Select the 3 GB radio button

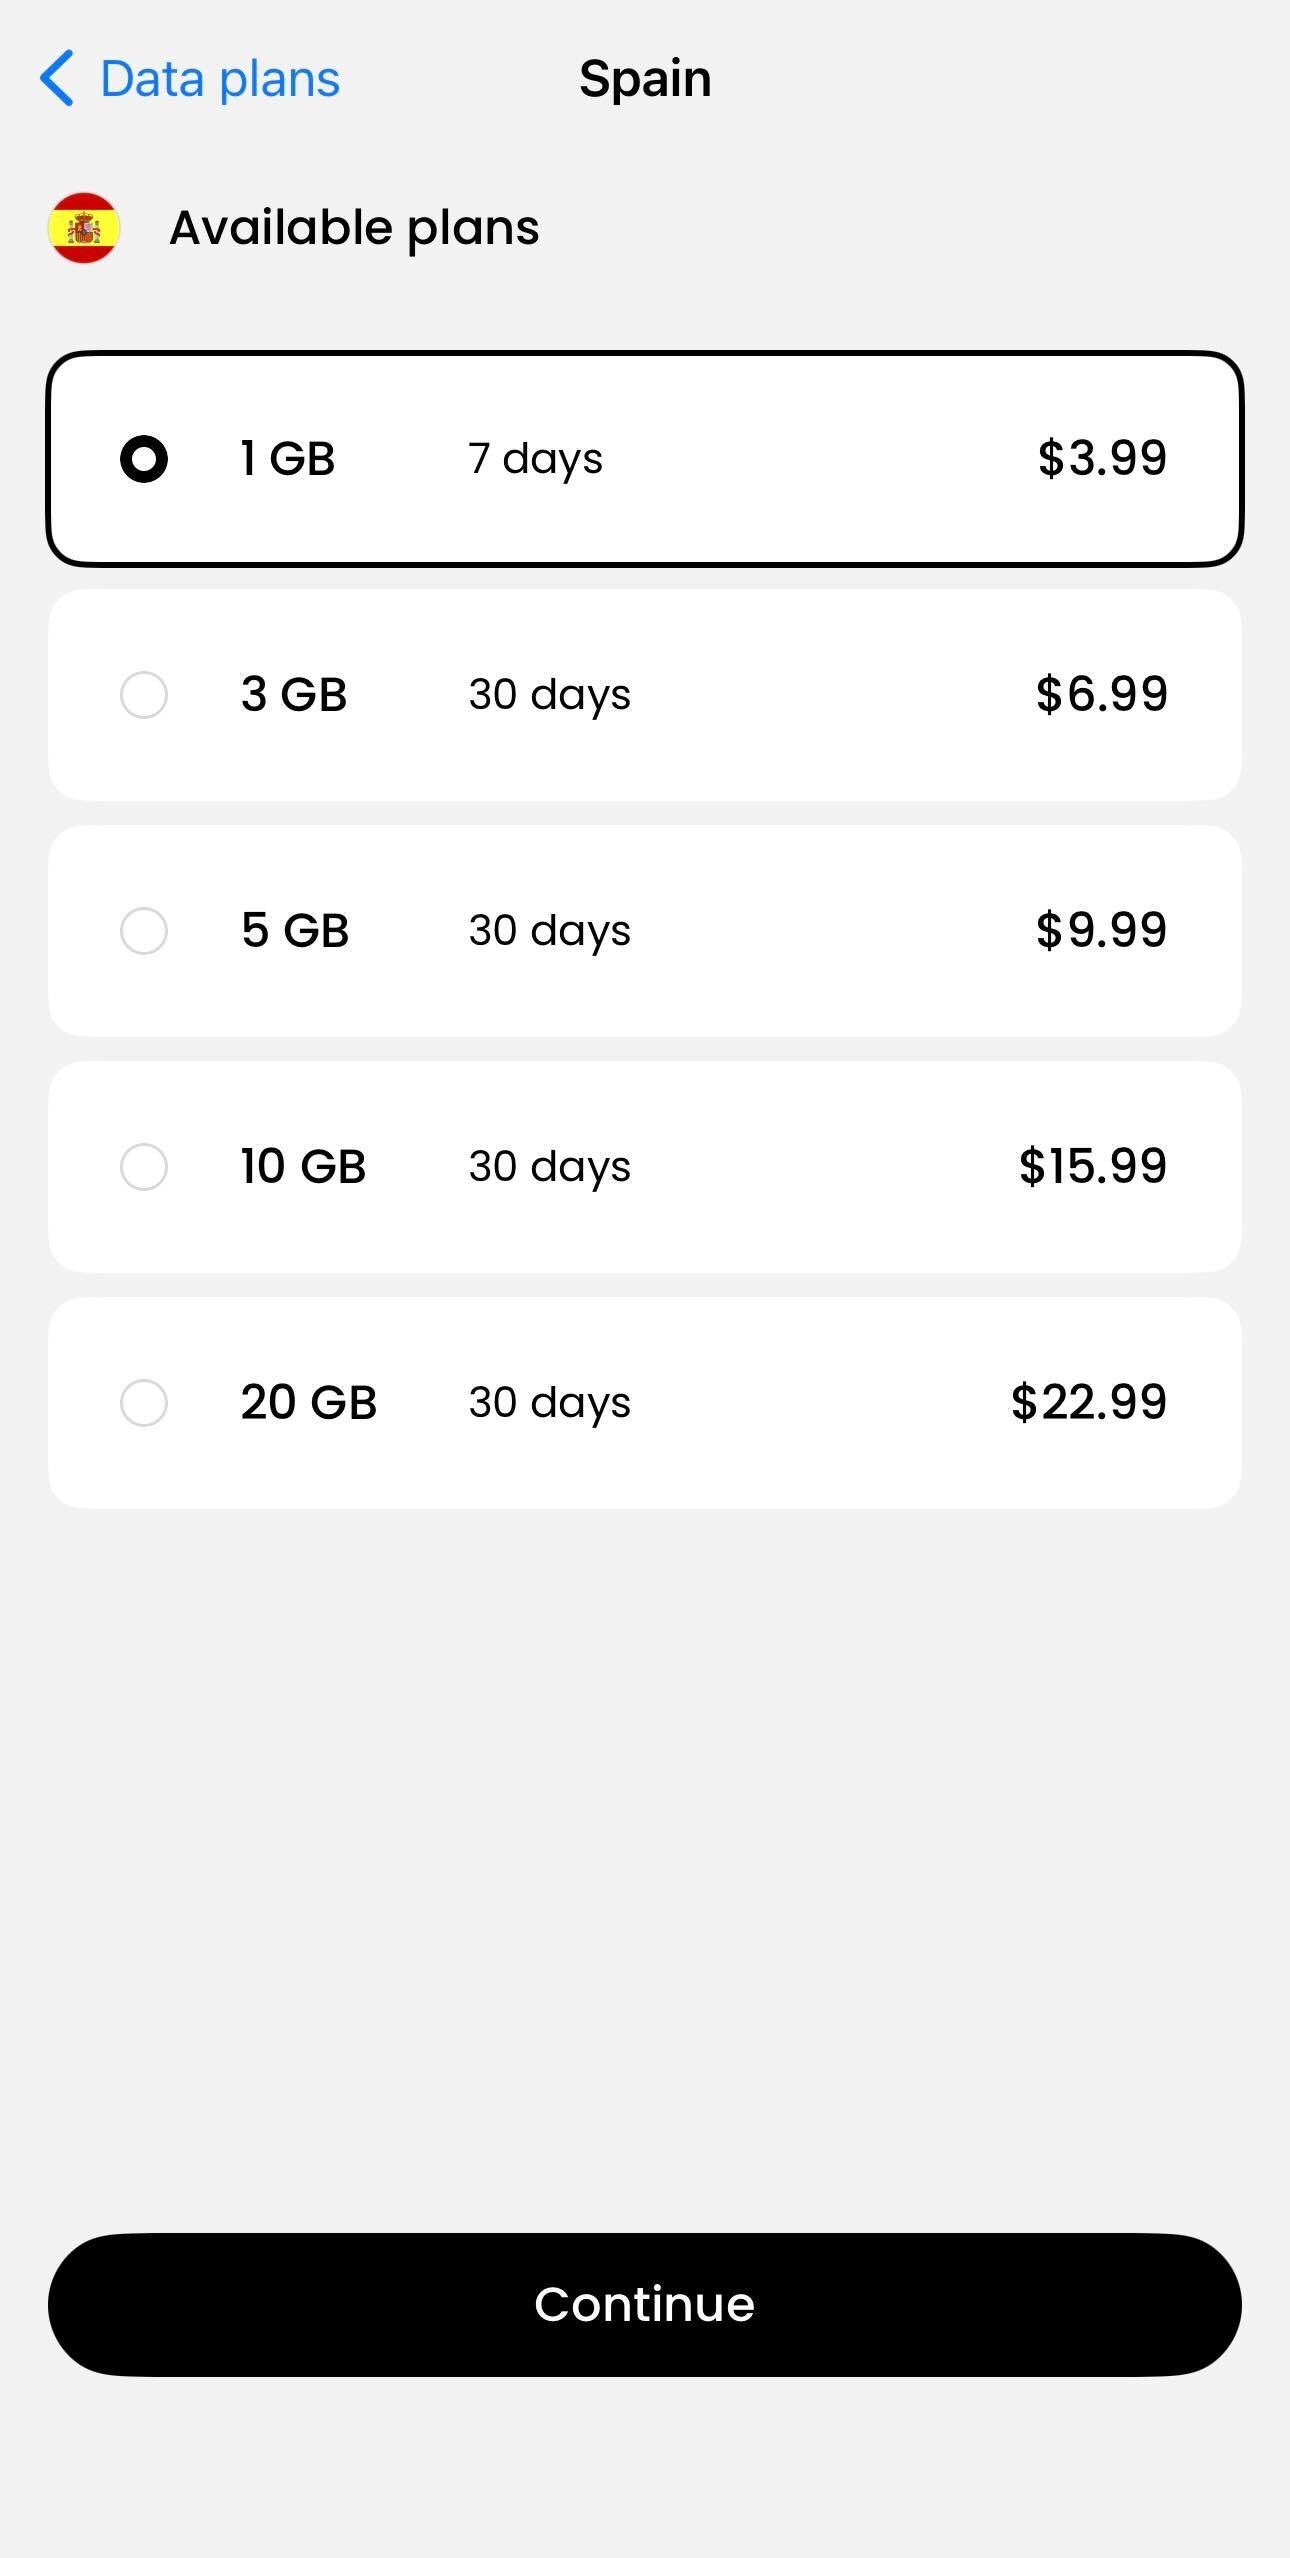(144, 695)
